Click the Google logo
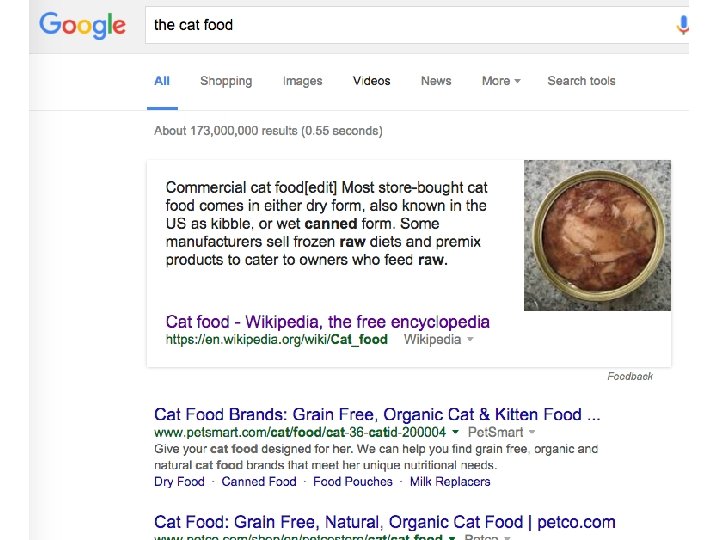 pyautogui.click(x=82, y=25)
